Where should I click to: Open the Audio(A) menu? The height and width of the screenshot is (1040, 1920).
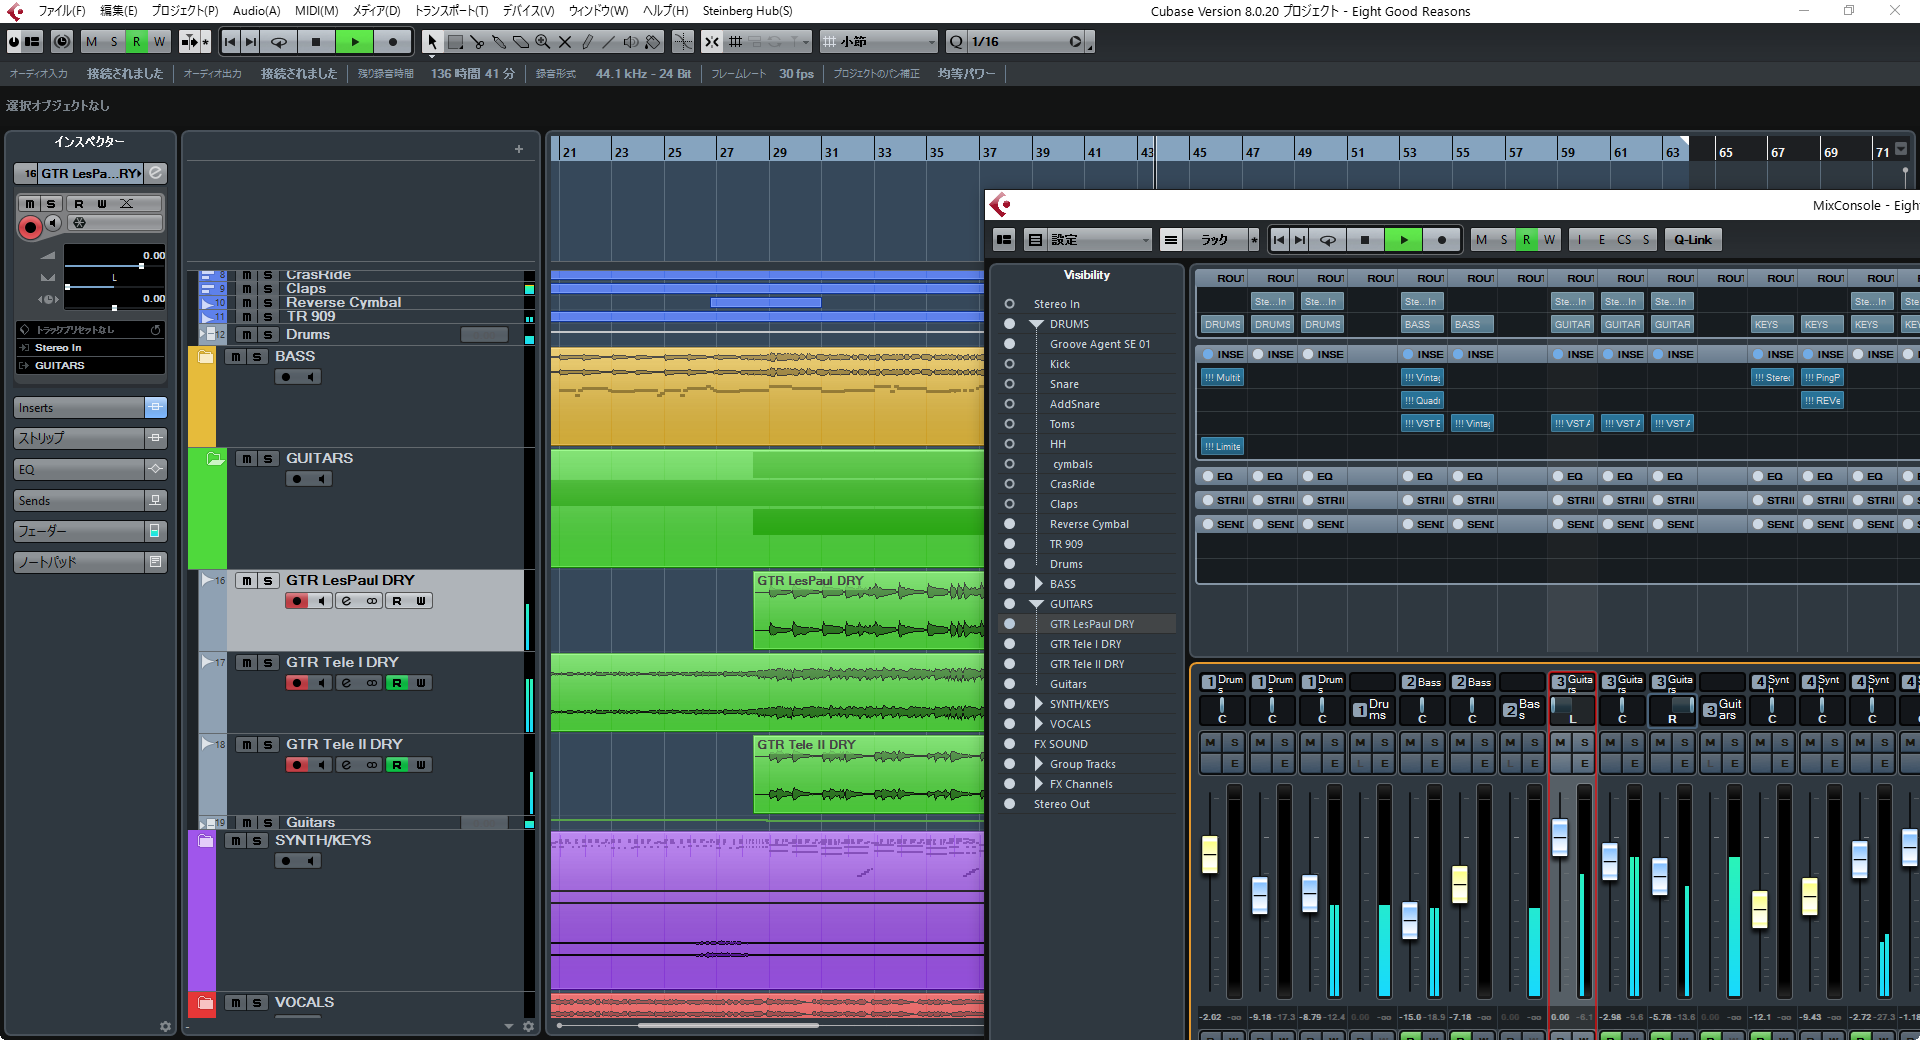click(256, 11)
